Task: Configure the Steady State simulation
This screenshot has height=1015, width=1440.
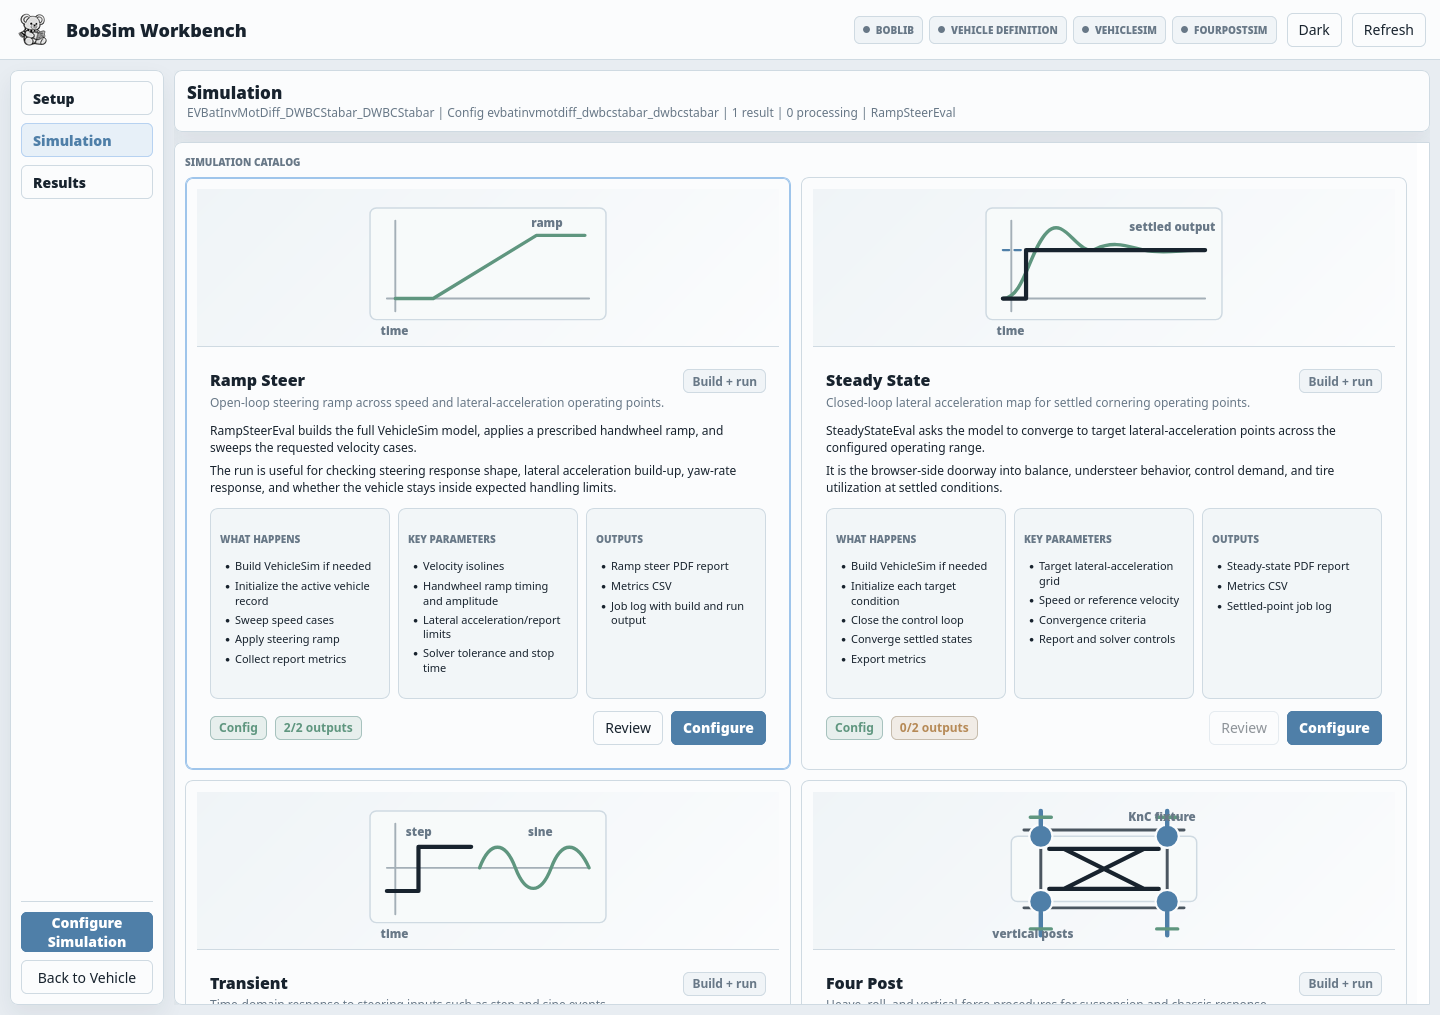Action: pyautogui.click(x=1334, y=728)
